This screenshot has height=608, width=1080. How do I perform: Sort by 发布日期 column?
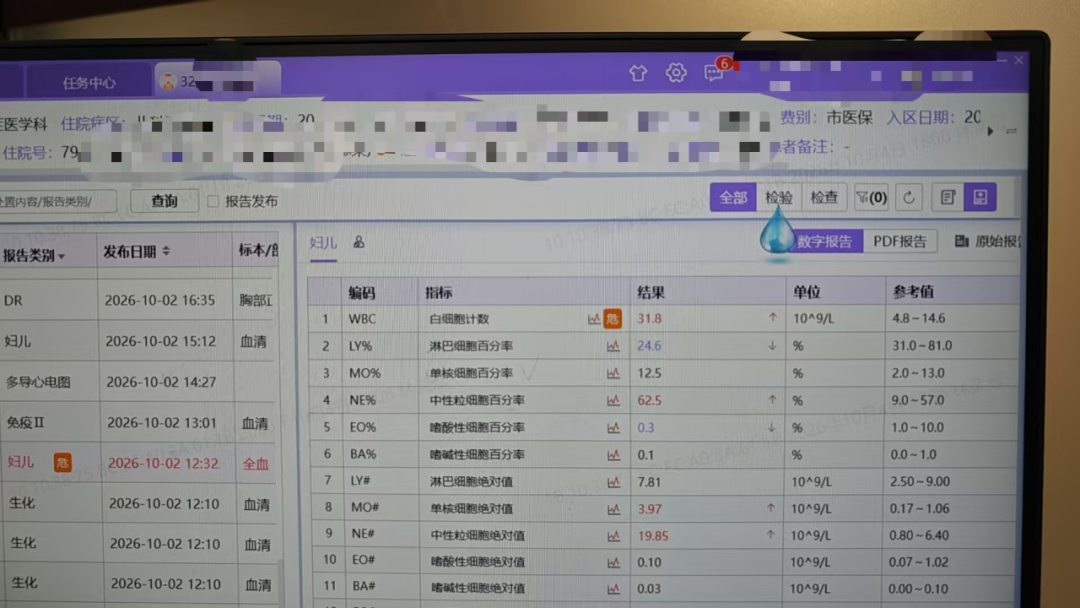(166, 252)
